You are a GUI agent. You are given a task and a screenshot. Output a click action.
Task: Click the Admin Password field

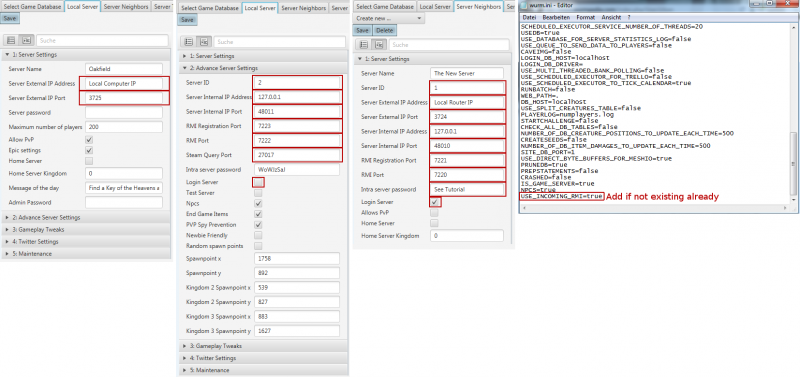124,203
